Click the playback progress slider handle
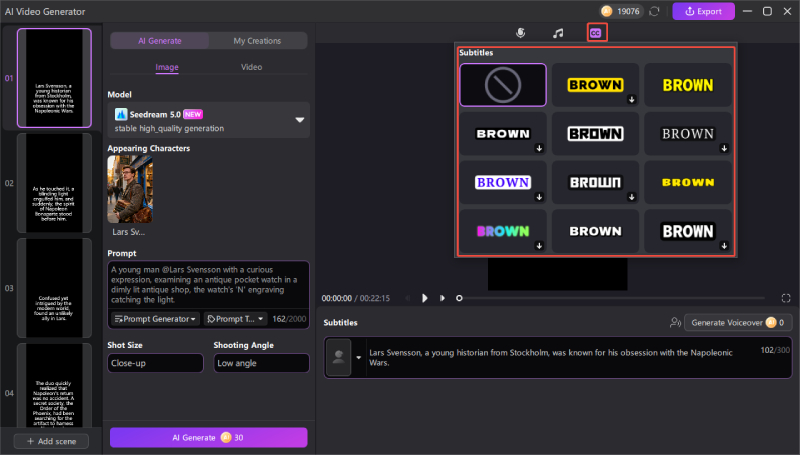800x455 pixels. 459,298
